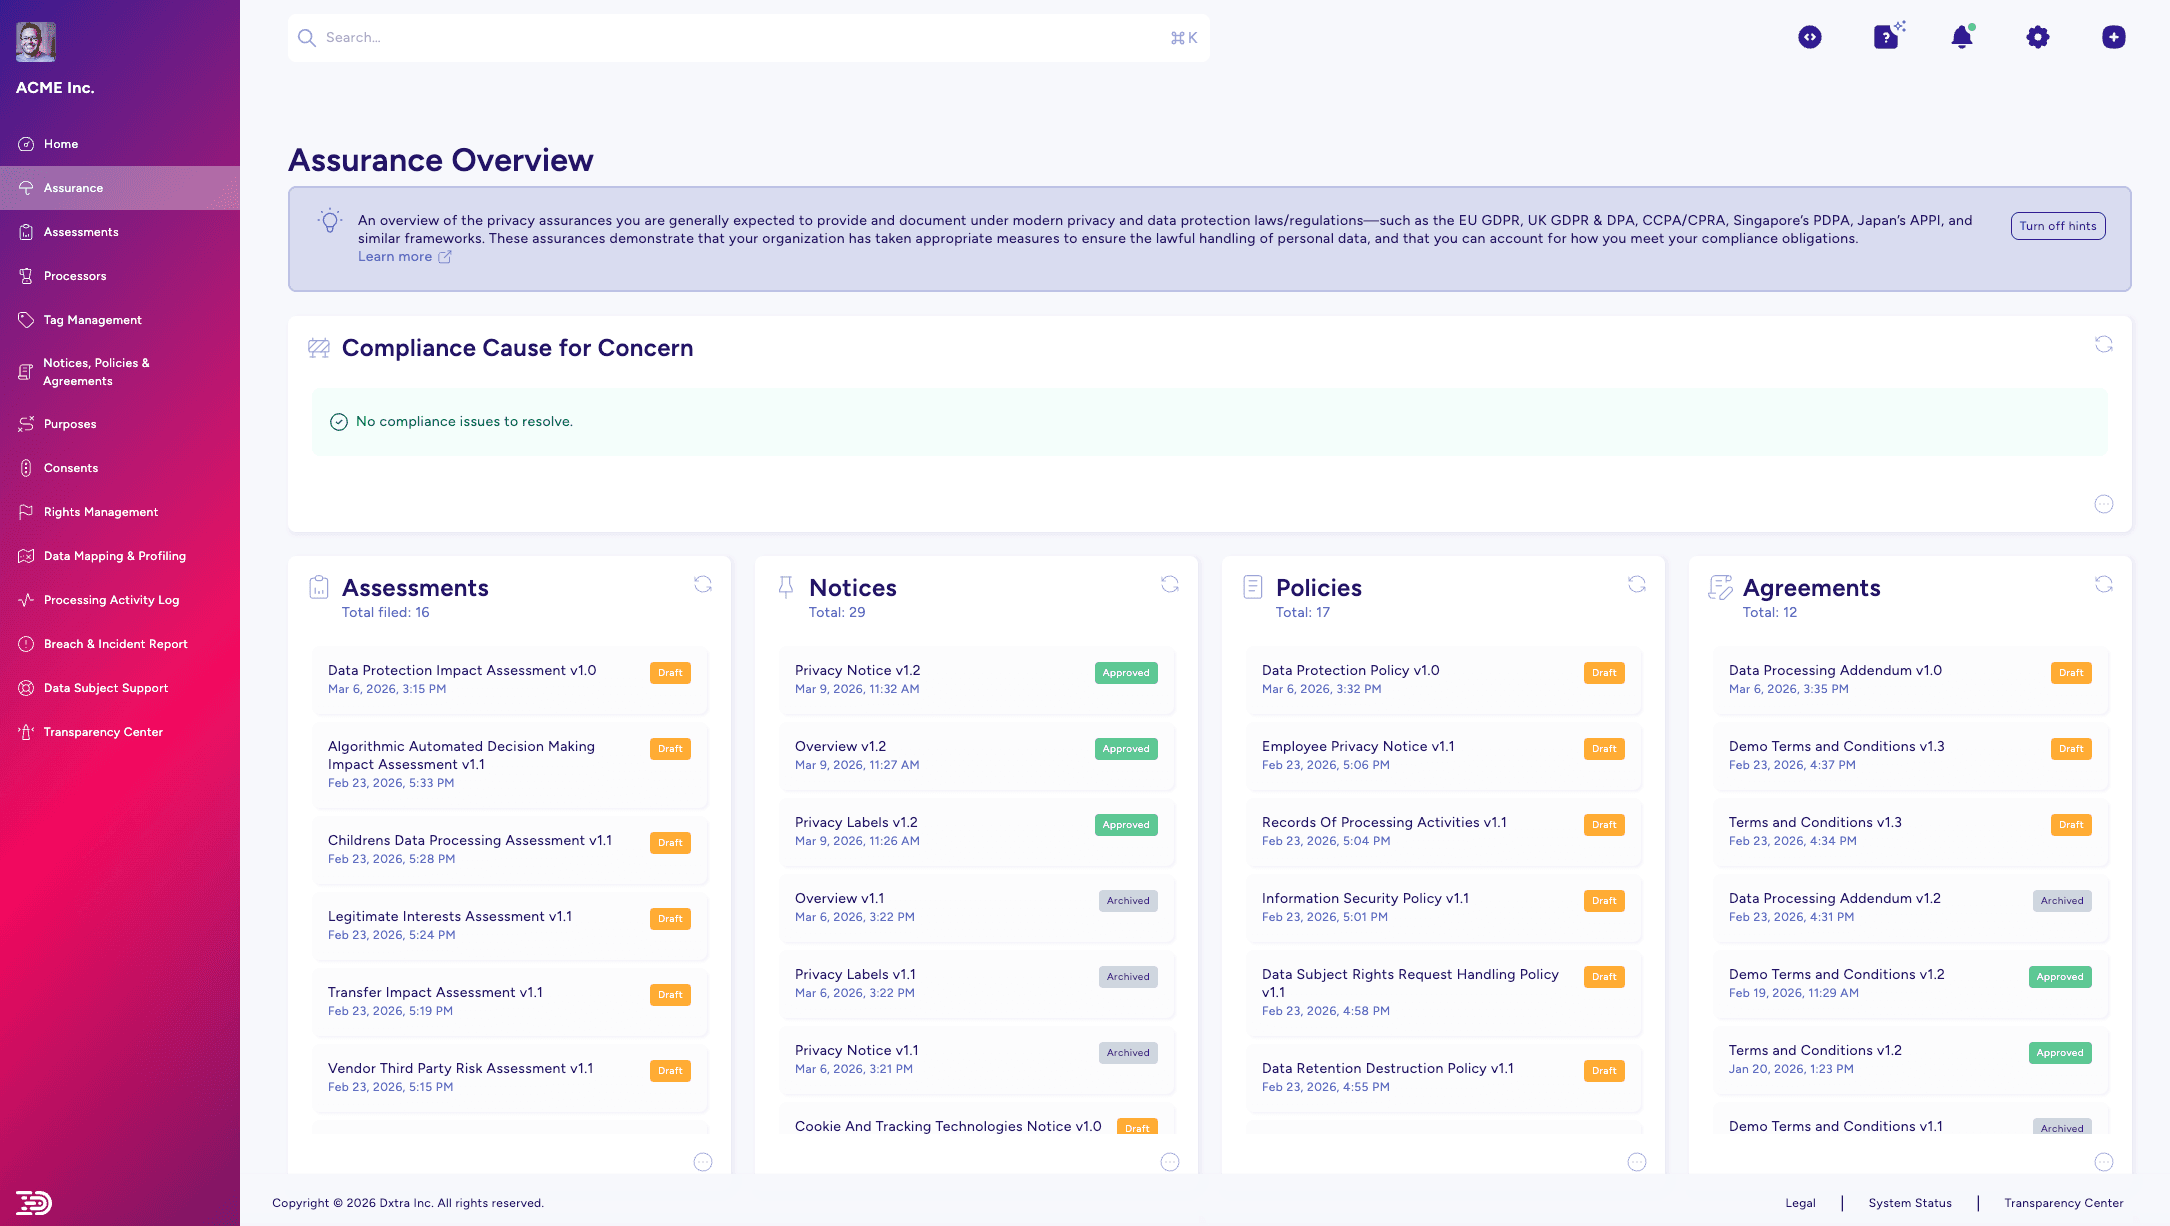Open more options on the Agreements card
Viewport: 2170px width, 1226px height.
point(2104,1162)
